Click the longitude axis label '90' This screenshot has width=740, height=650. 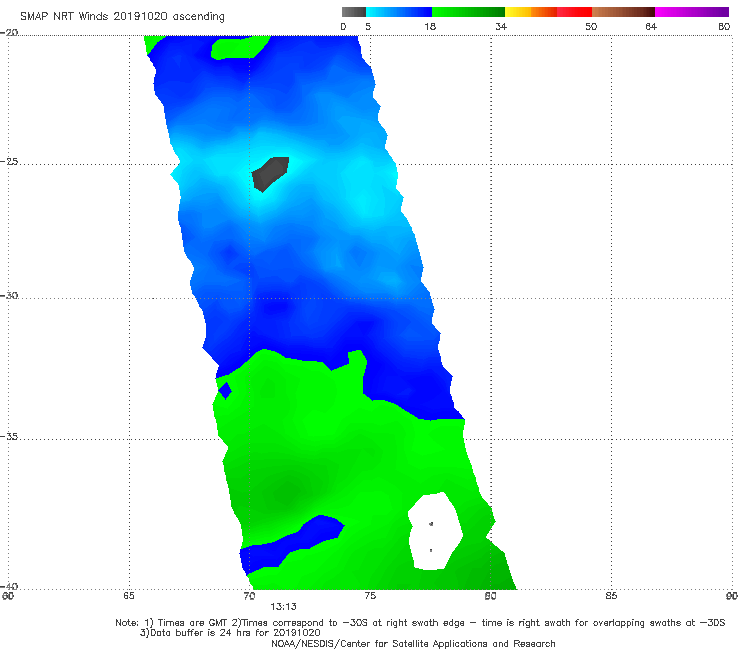pyautogui.click(x=732, y=596)
